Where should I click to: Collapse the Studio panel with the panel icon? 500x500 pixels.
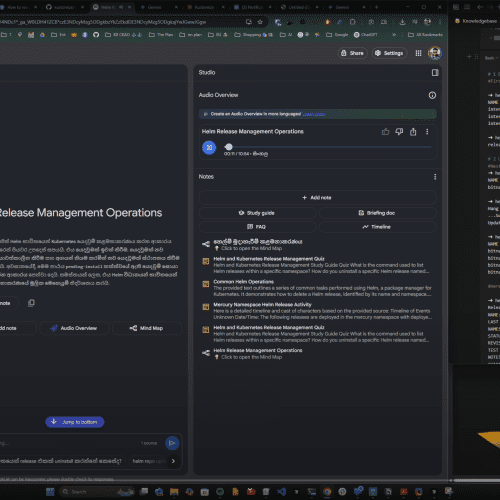click(x=435, y=73)
